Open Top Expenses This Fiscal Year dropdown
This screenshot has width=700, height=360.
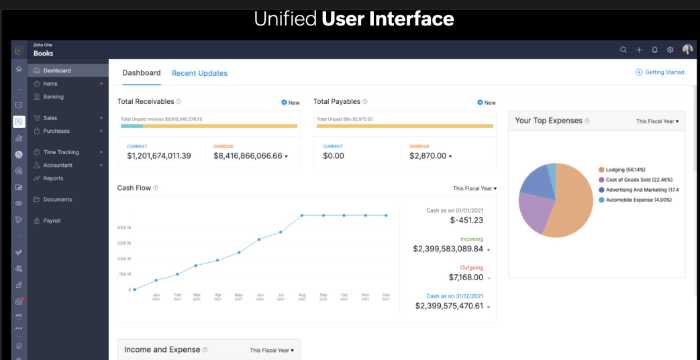click(x=657, y=121)
